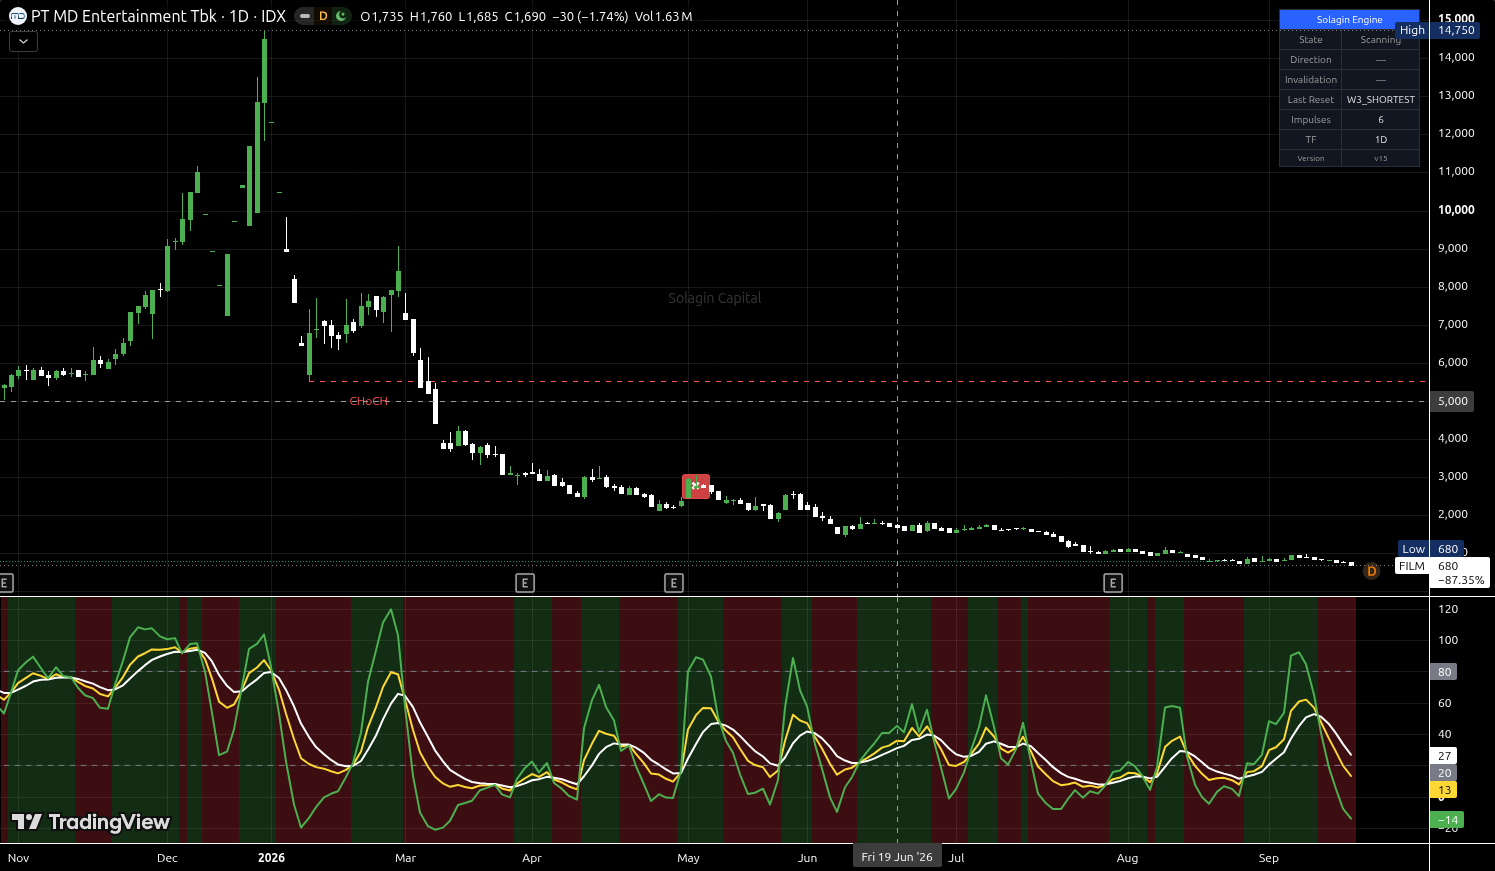
Task: Click the Invalidation row label
Action: pyautogui.click(x=1311, y=80)
